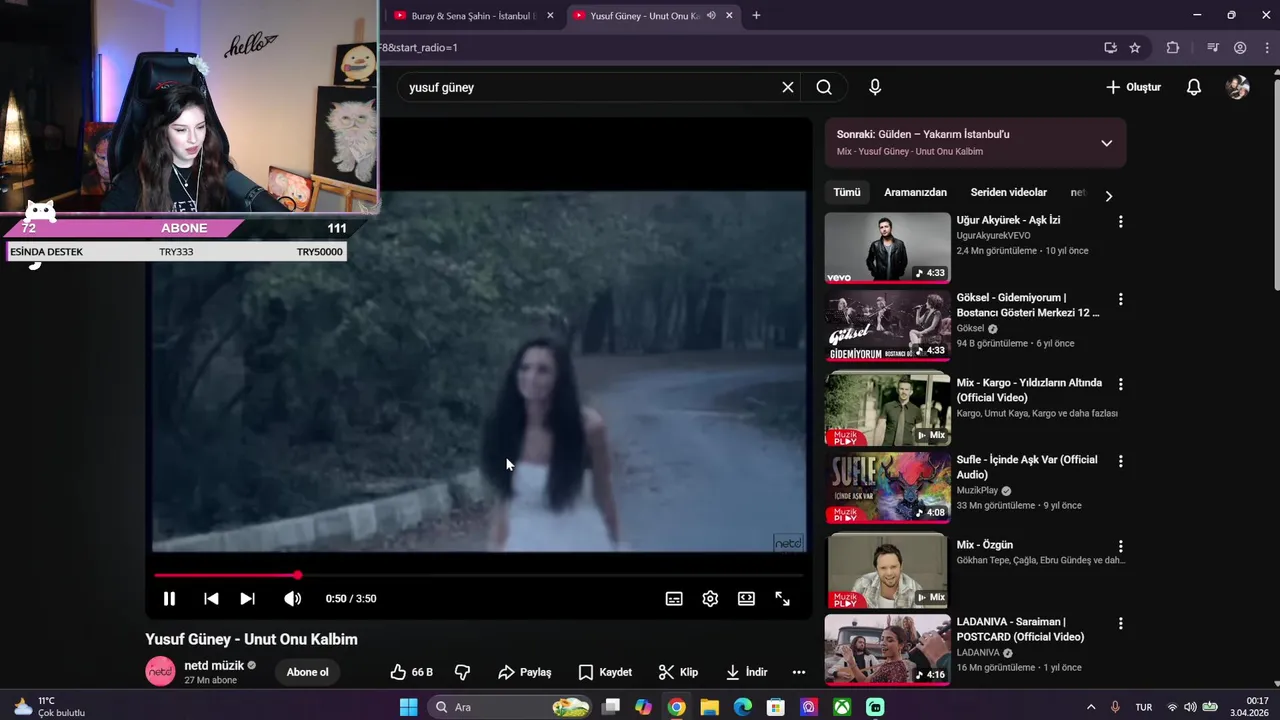1280x720 pixels.
Task: Clear the search box with X
Action: 788,87
